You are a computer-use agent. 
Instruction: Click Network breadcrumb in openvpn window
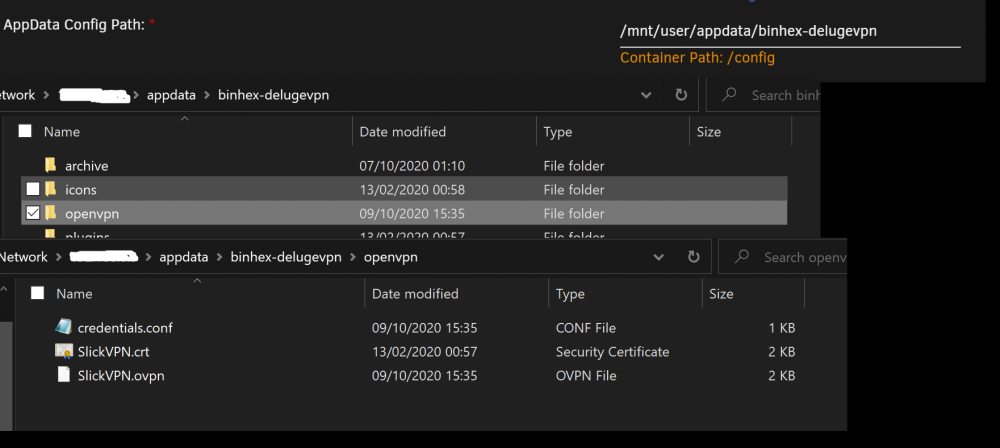tap(24, 257)
